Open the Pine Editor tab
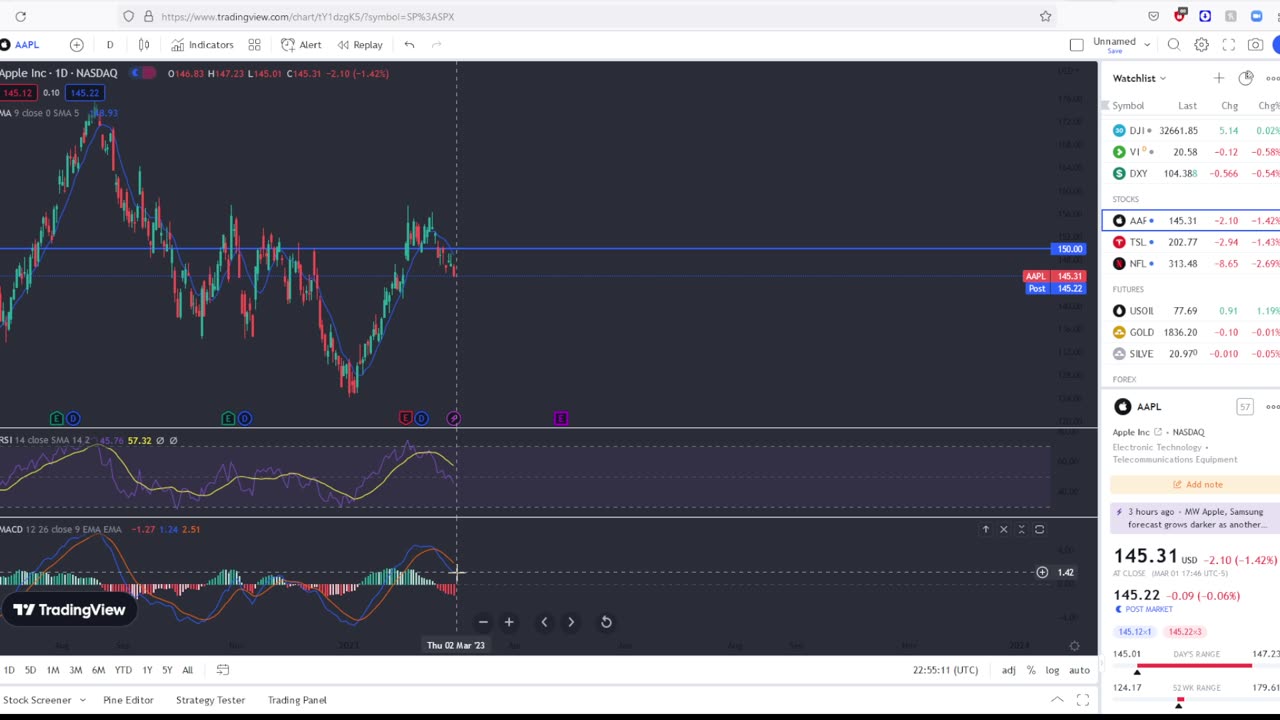Screen dimensions: 1280x720 coord(128,700)
